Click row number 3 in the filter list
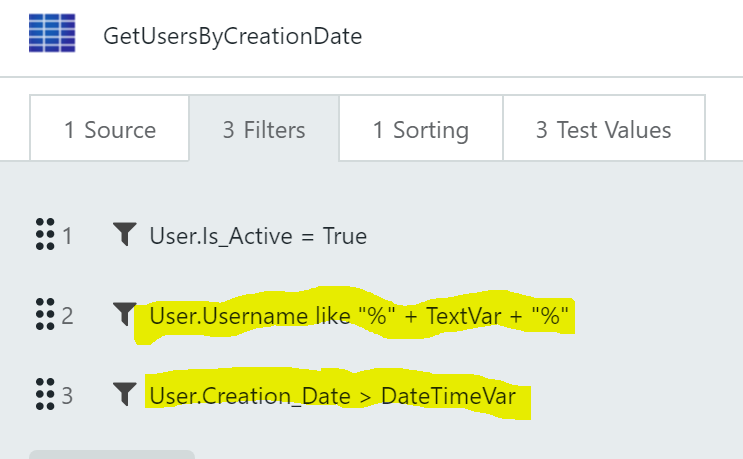Viewport: 743px width, 459px height. [x=67, y=397]
